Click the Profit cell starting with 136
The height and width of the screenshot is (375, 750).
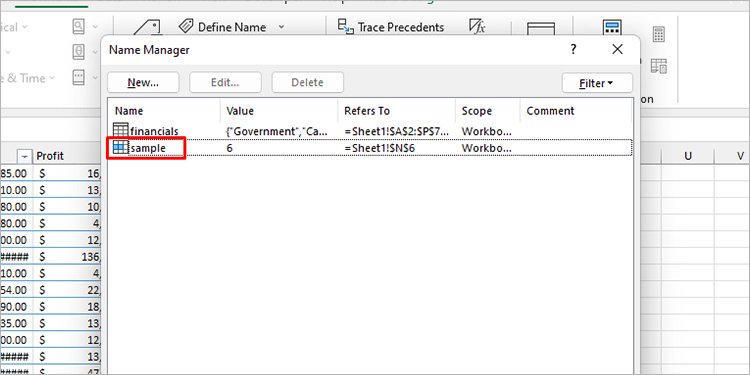point(66,256)
